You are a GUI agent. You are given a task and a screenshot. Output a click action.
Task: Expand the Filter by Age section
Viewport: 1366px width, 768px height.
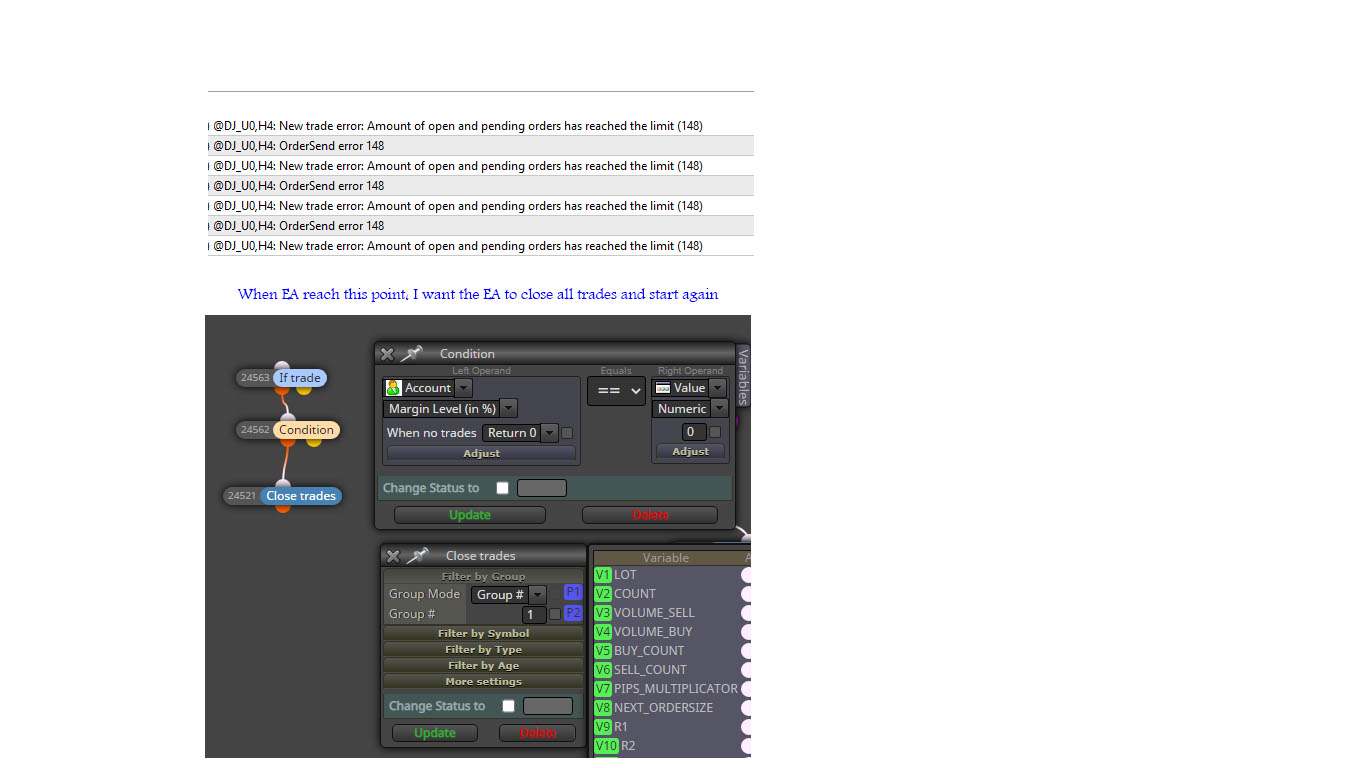coord(483,665)
